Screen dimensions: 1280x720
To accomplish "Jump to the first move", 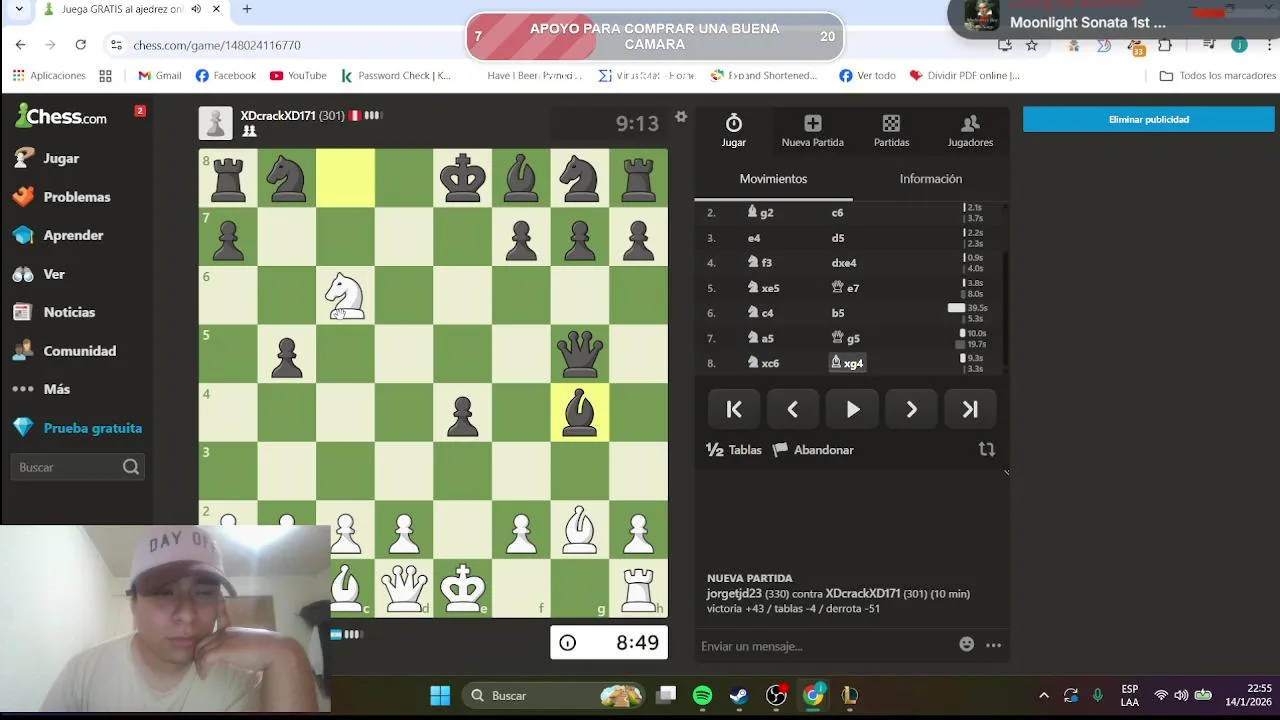I will pyautogui.click(x=734, y=409).
